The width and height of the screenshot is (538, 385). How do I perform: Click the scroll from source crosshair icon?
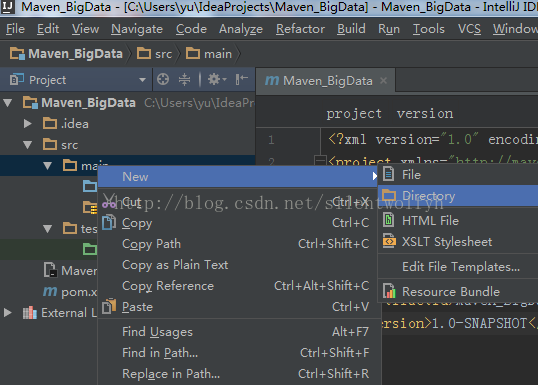(x=163, y=80)
